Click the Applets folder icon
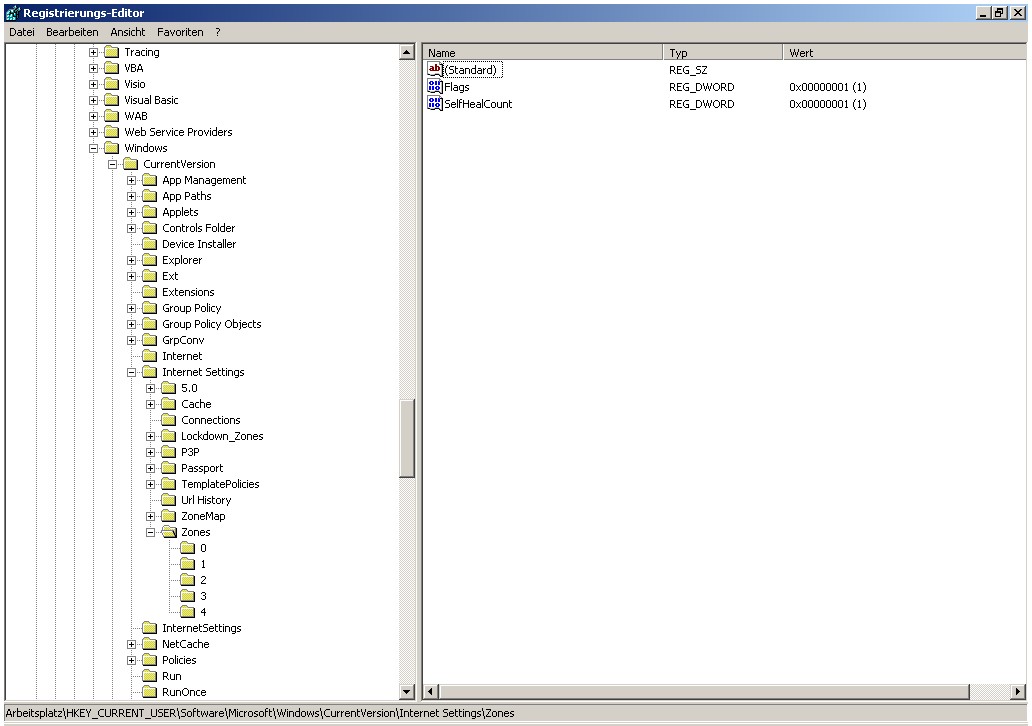 pos(150,212)
